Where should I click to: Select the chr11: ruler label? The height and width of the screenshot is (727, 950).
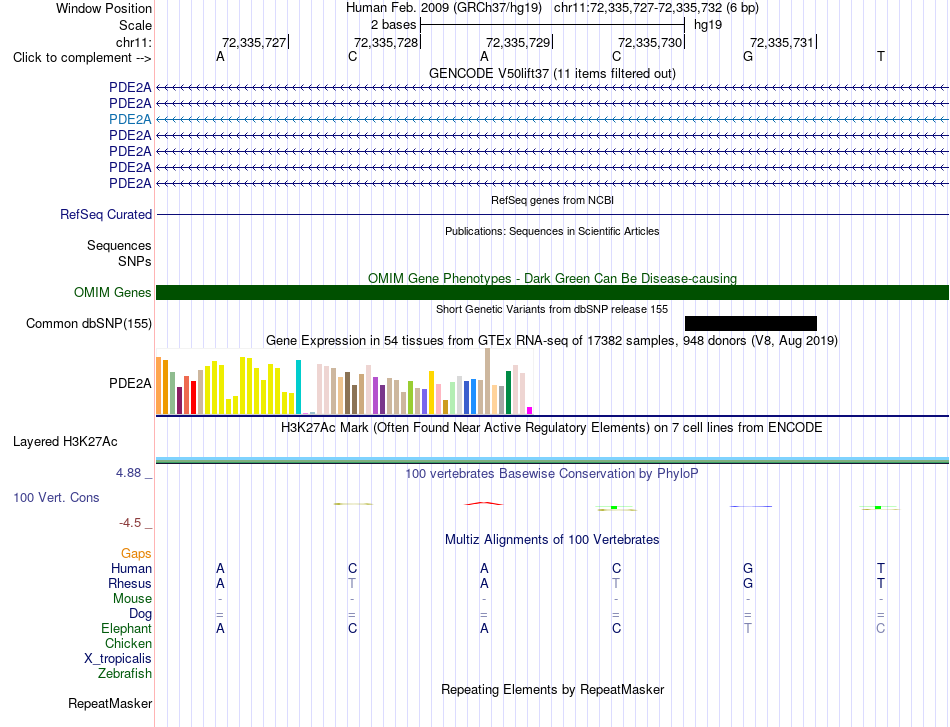tap(134, 42)
